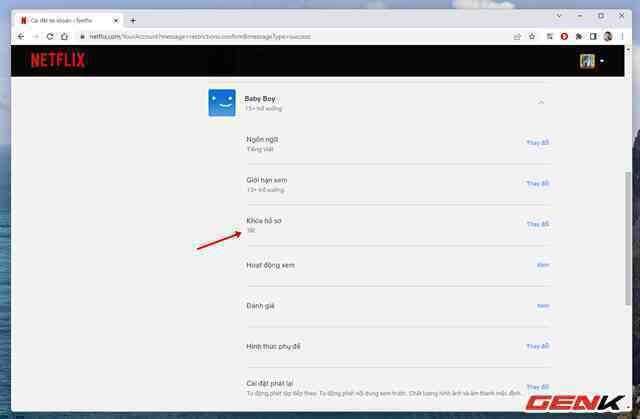Collapse the Baby Boy profile section

click(x=541, y=102)
